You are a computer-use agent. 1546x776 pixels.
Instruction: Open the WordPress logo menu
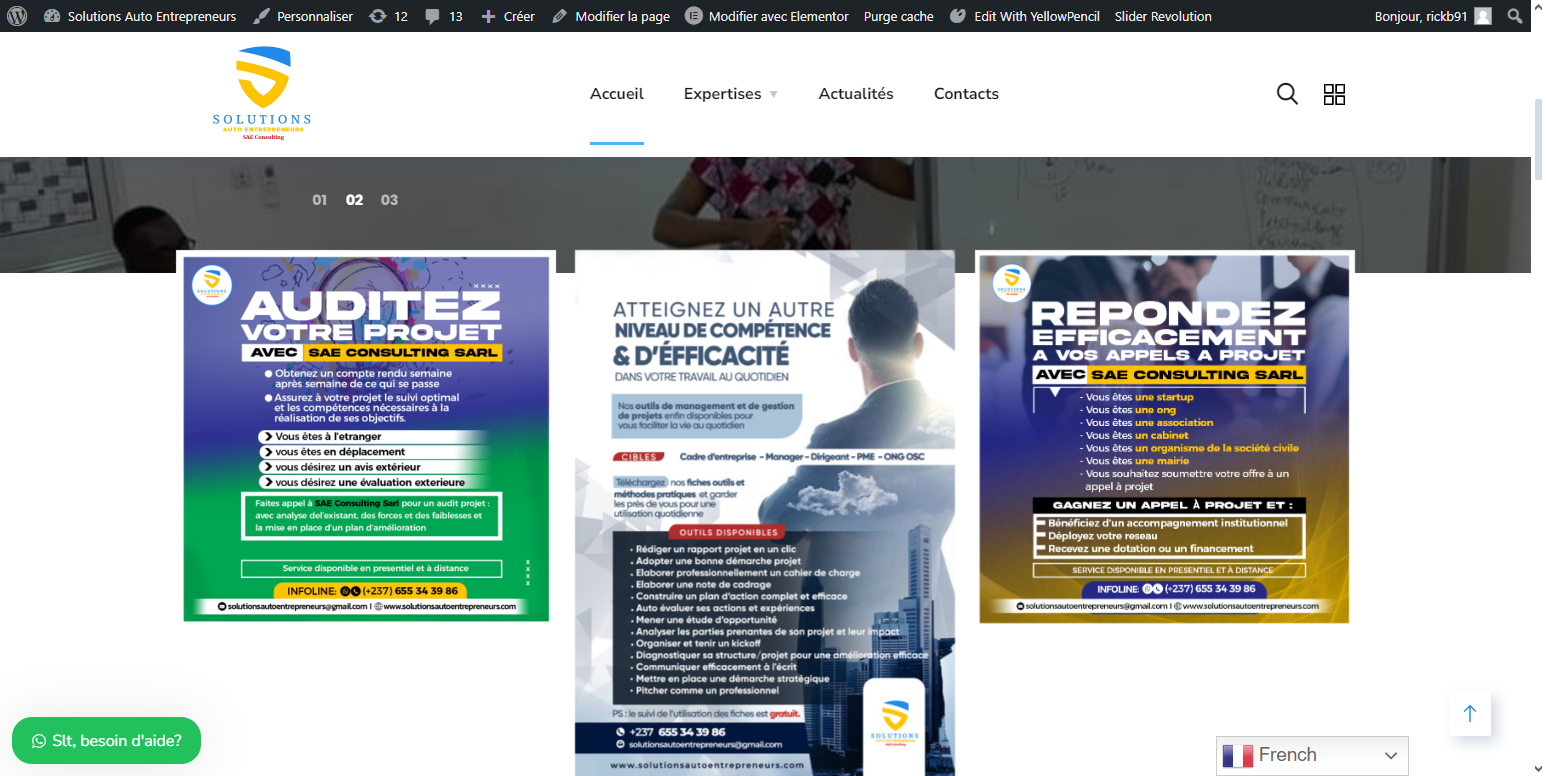[x=17, y=16]
